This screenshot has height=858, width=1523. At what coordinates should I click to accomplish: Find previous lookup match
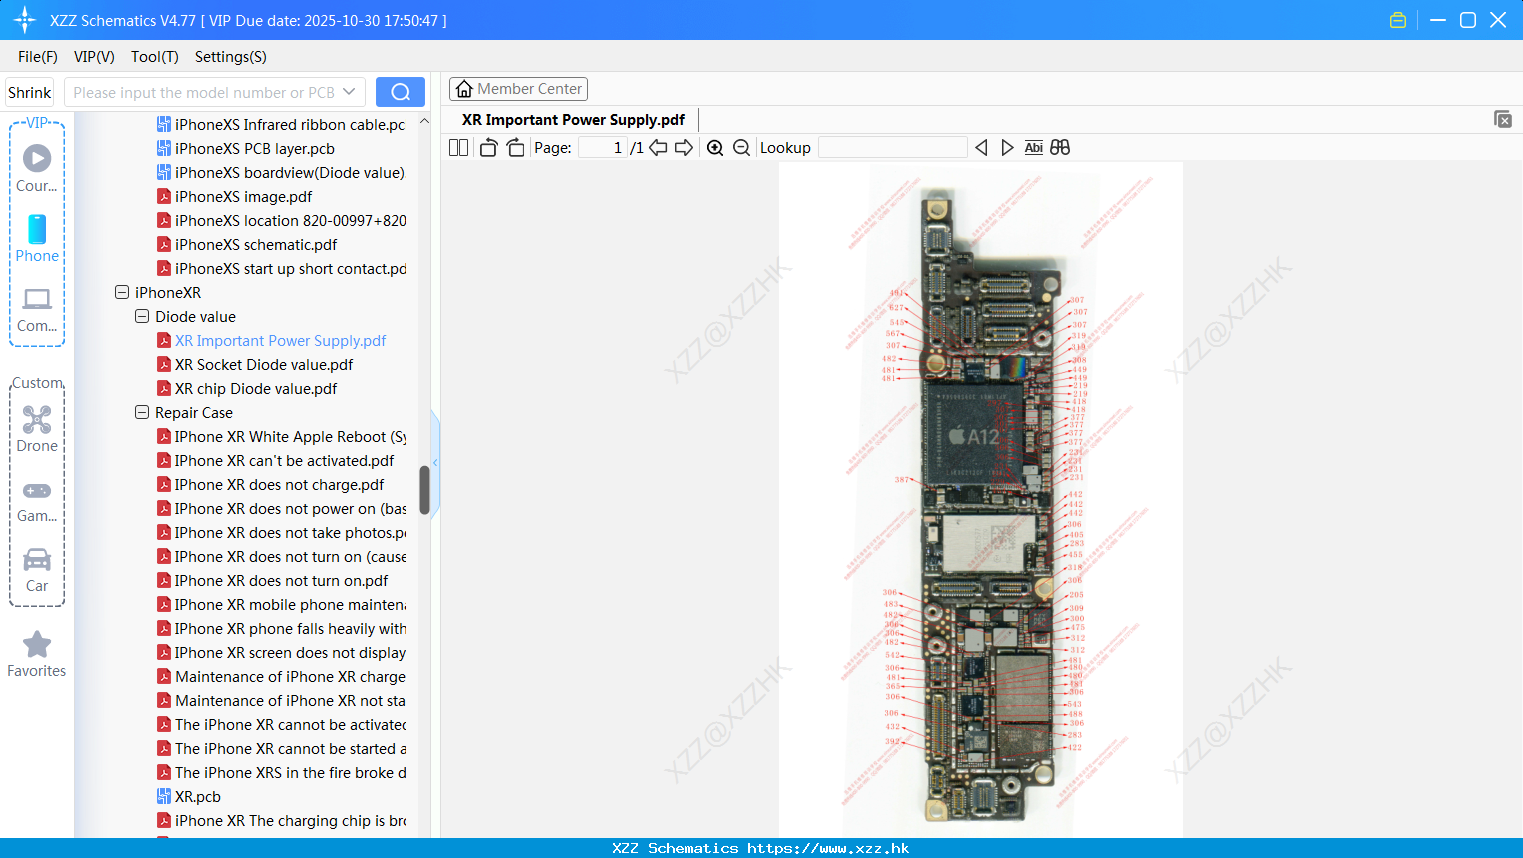coord(981,148)
